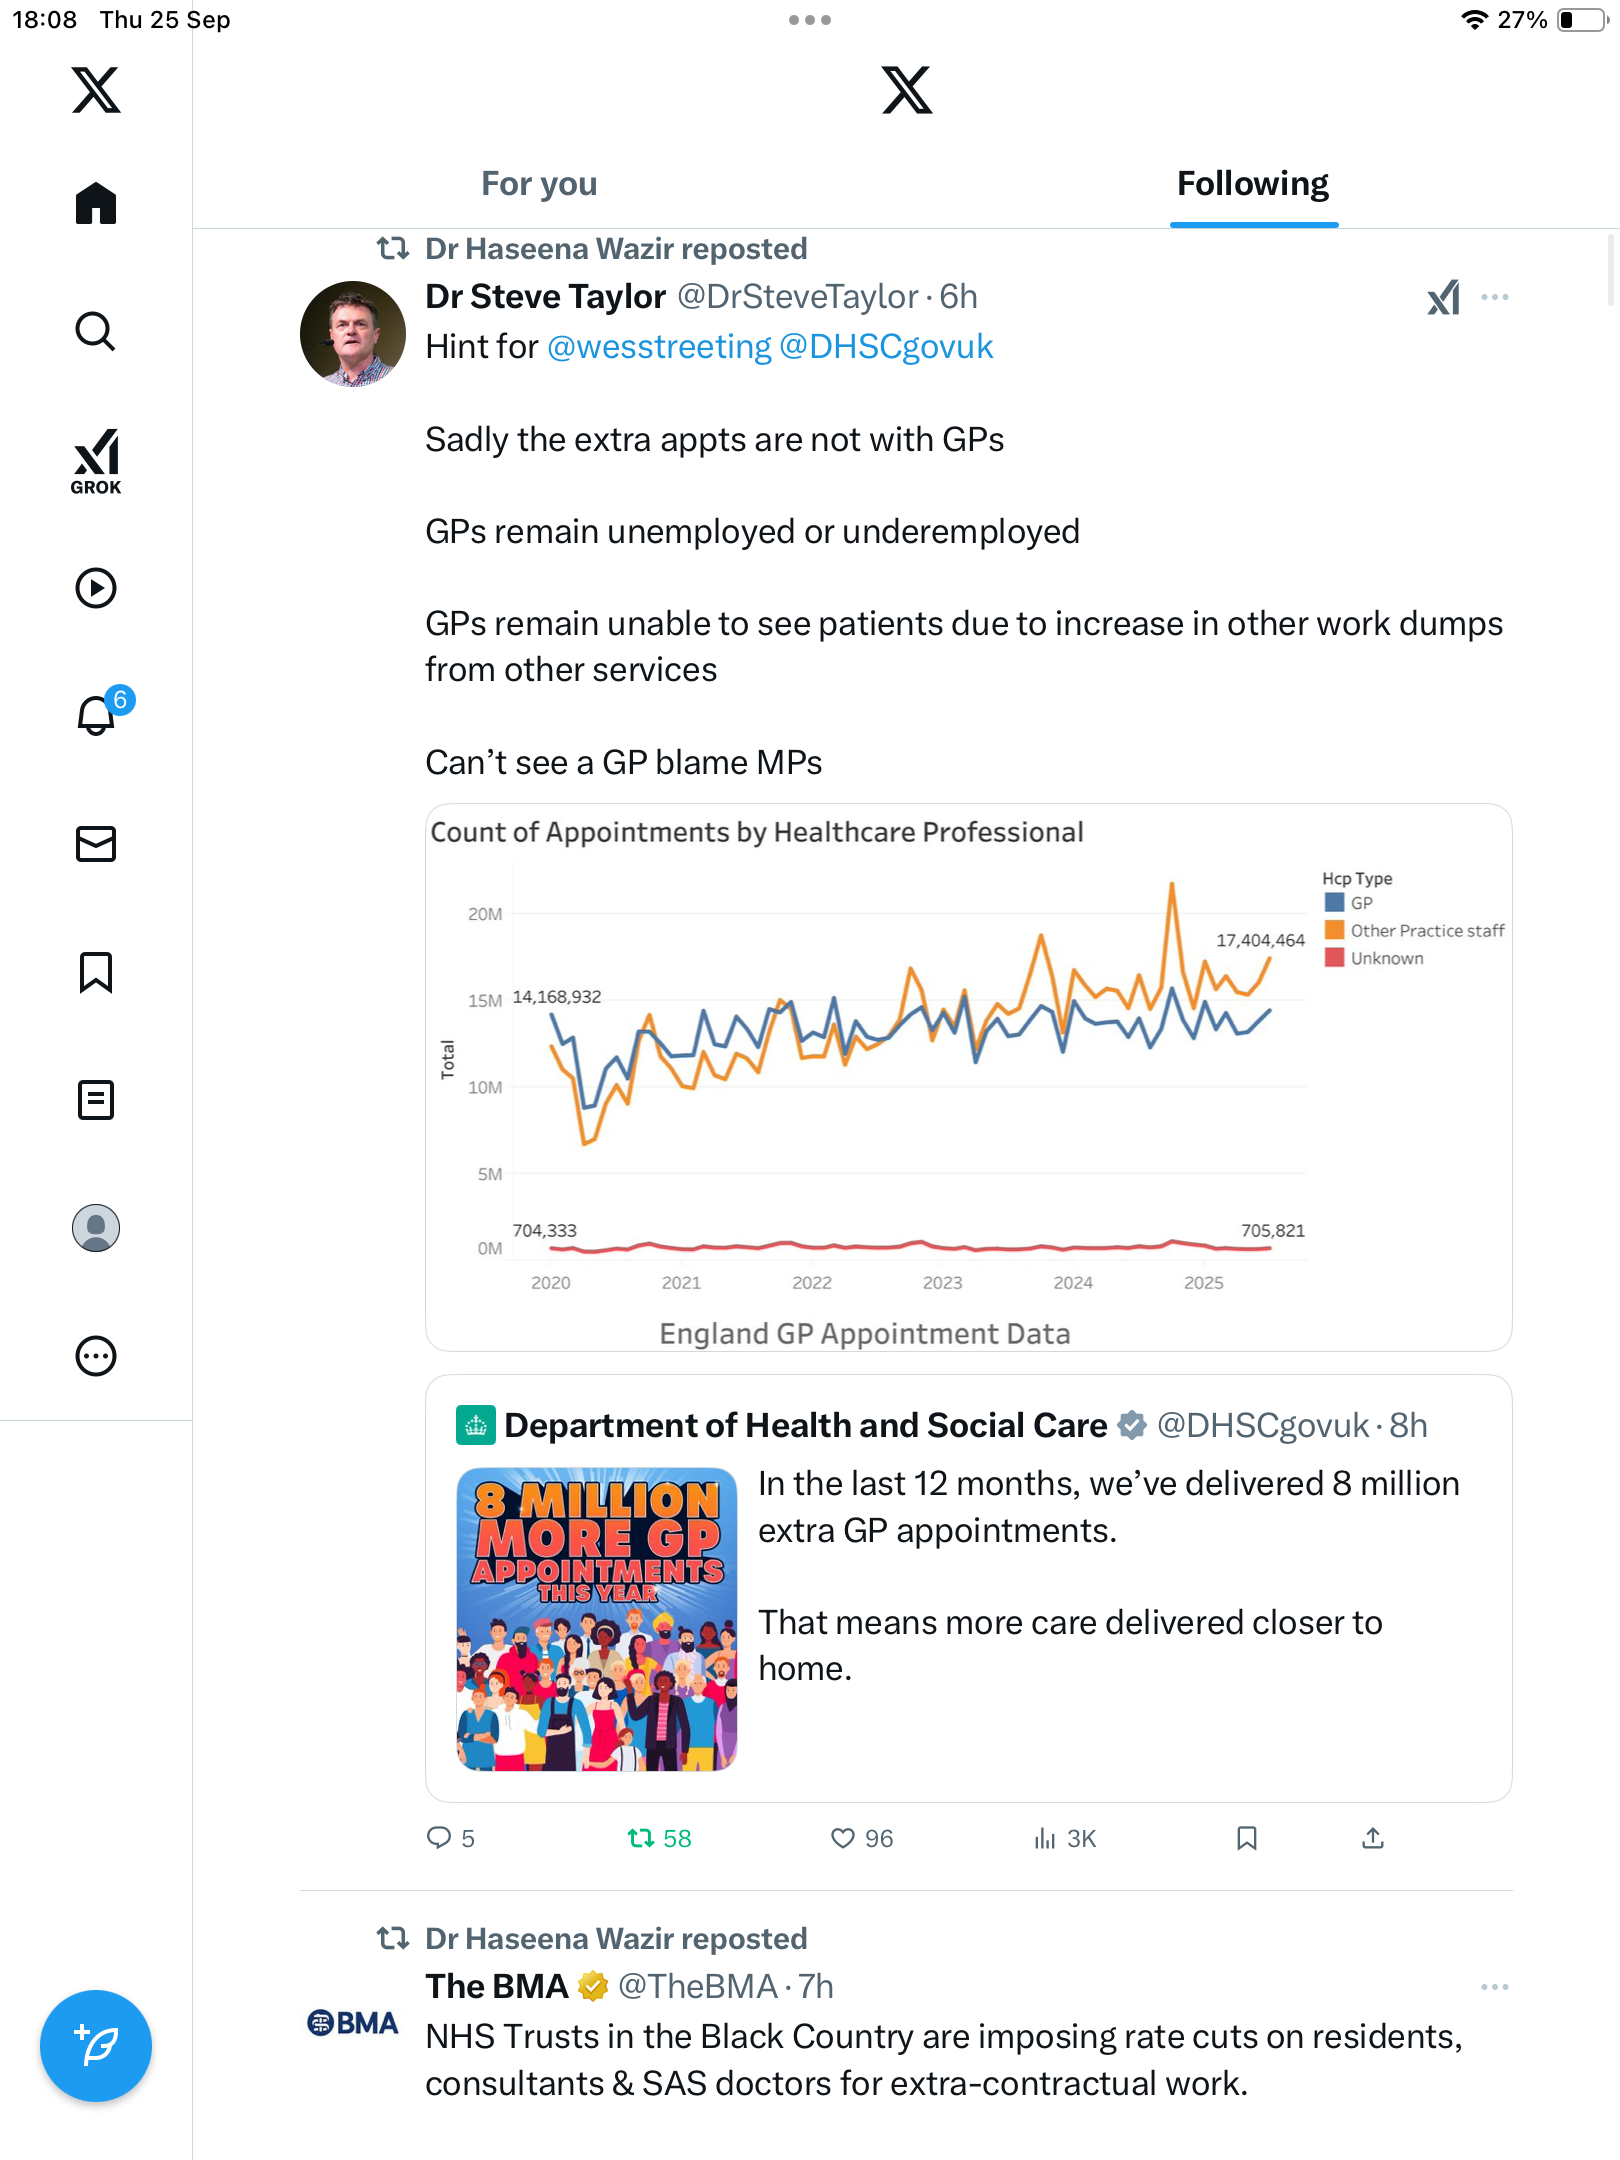Switch to the For you tab

coord(539,184)
